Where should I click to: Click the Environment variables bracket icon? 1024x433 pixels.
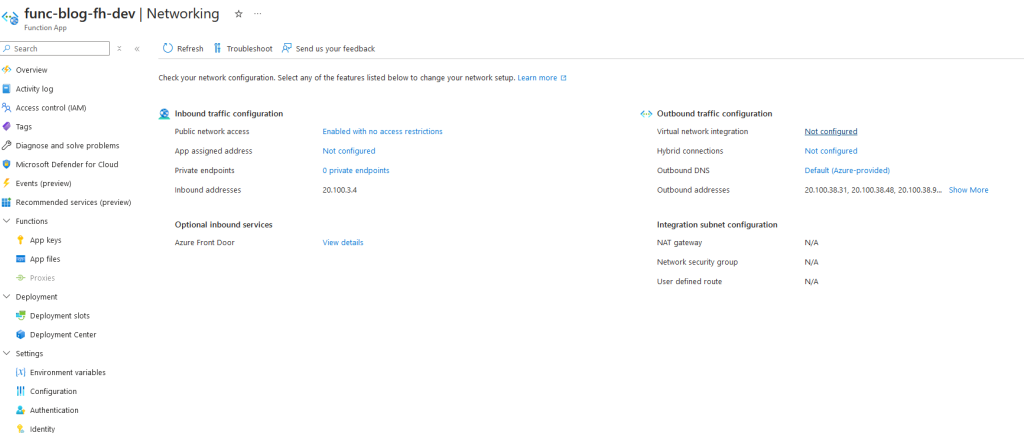pyautogui.click(x=20, y=372)
